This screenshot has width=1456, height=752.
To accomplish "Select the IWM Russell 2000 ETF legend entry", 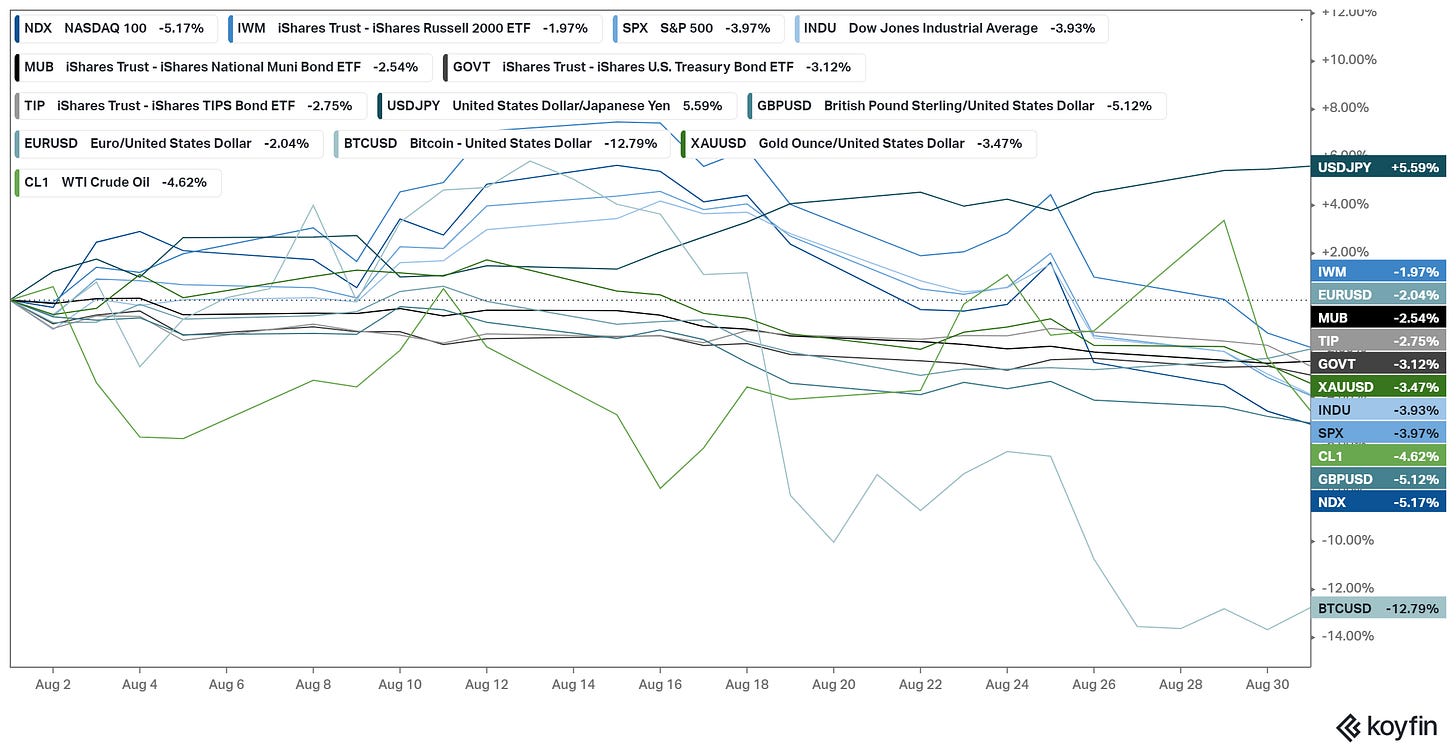I will click(414, 28).
